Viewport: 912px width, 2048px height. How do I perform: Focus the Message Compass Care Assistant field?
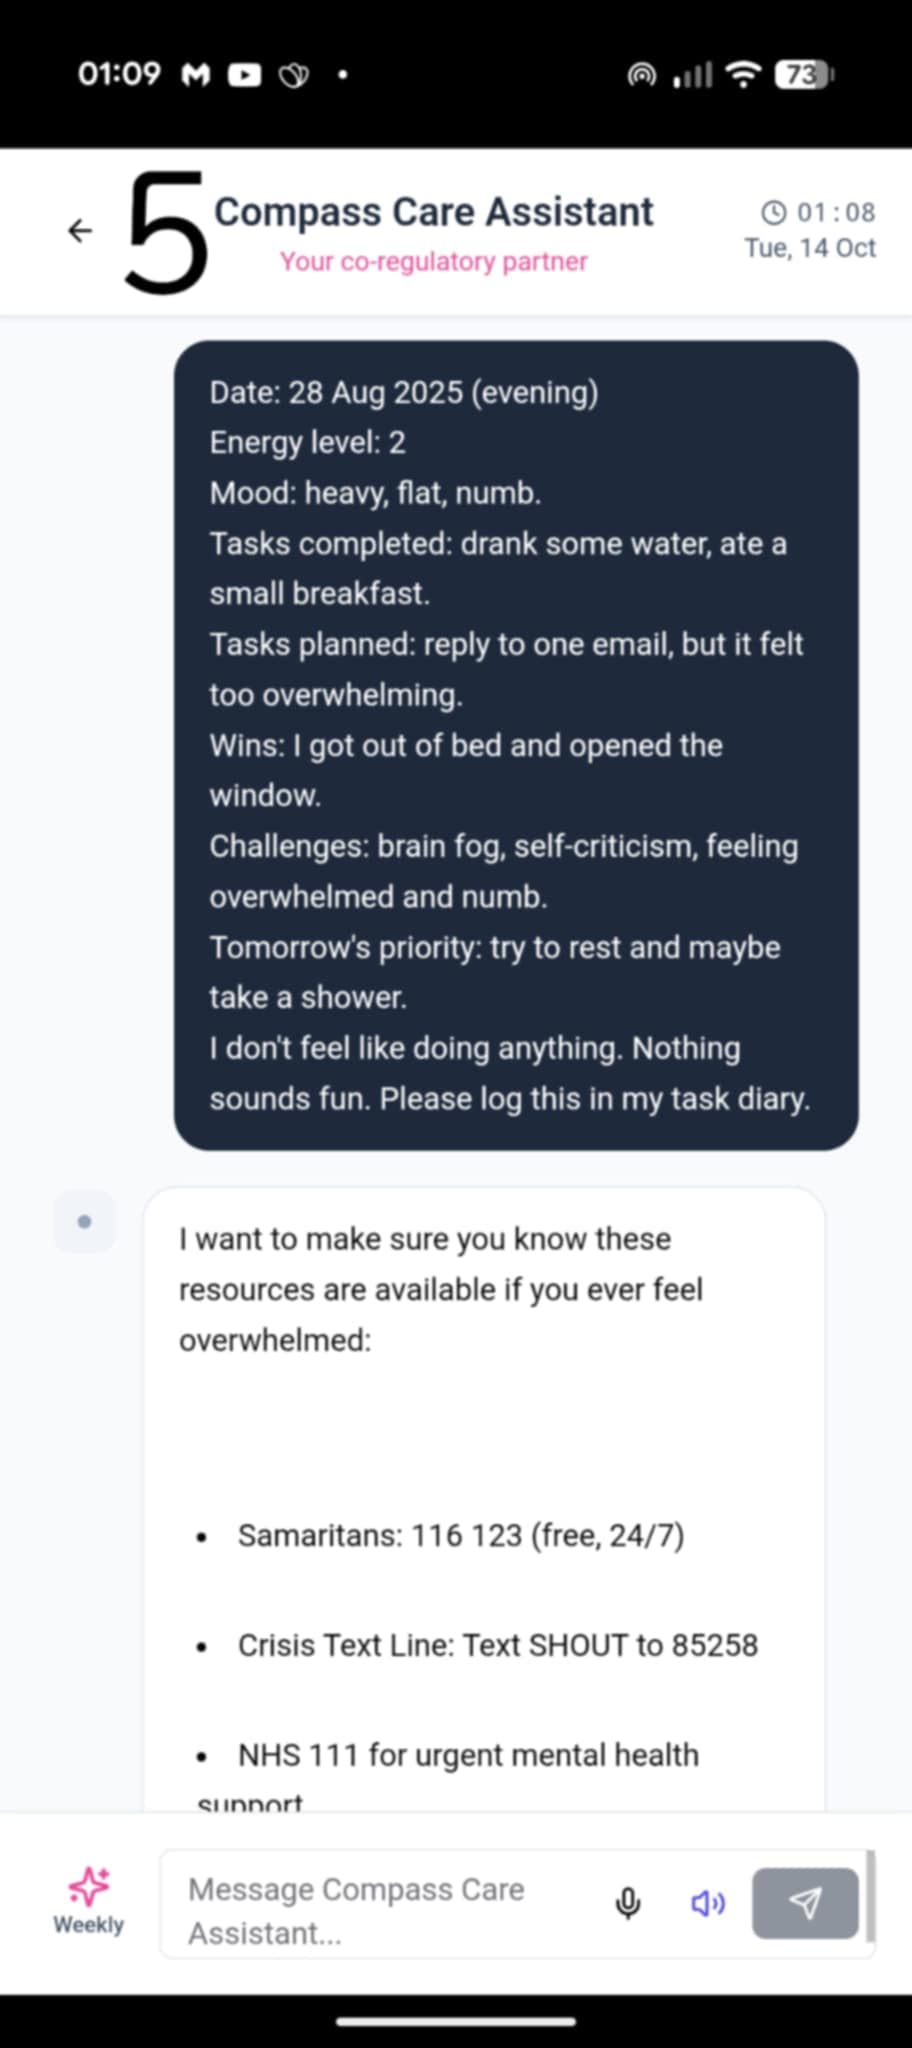coord(390,1909)
